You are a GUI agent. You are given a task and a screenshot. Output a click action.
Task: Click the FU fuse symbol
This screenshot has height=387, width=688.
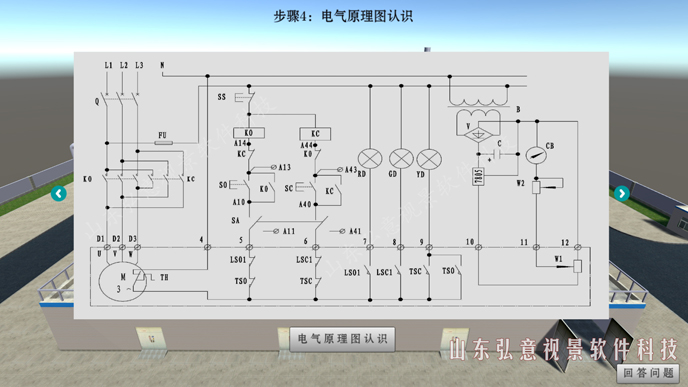(x=164, y=143)
